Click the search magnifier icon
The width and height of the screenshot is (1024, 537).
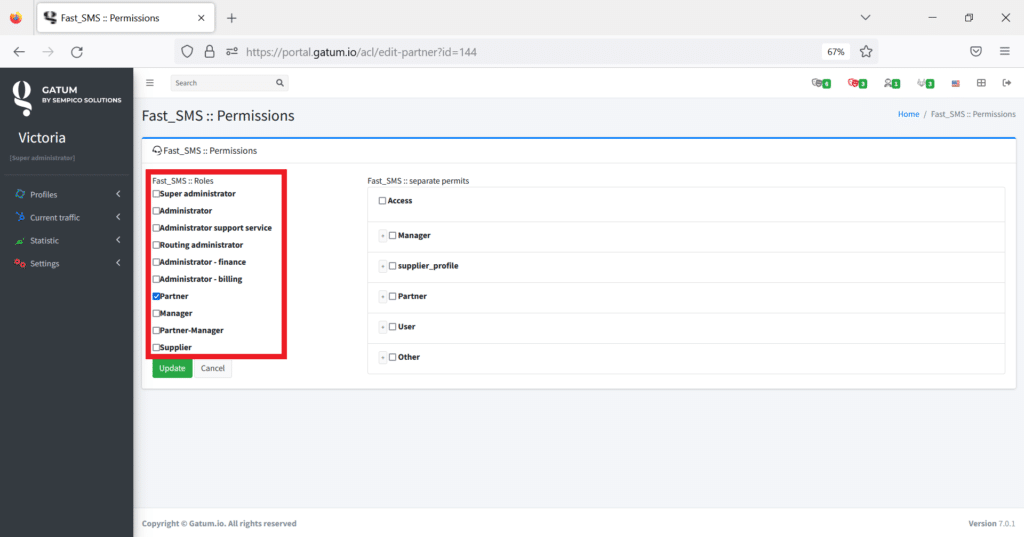(280, 83)
